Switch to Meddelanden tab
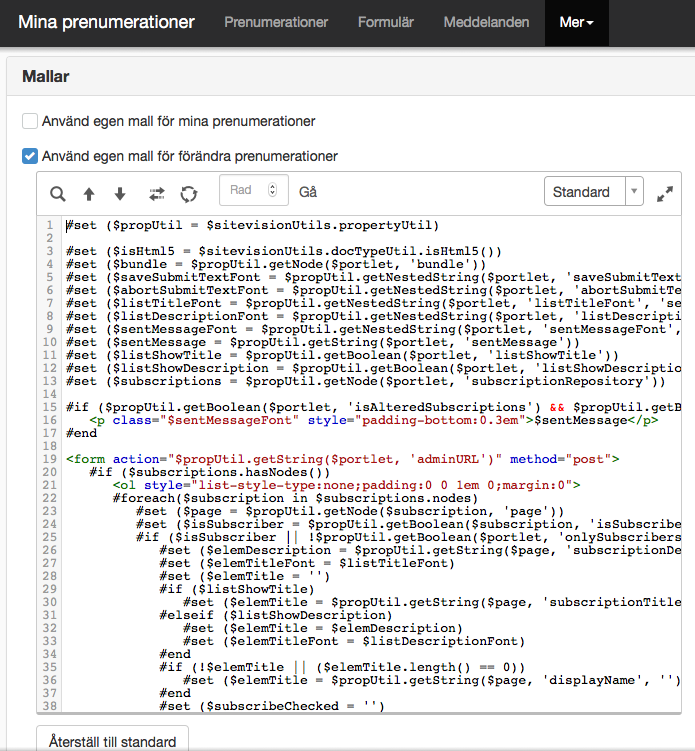 [x=486, y=23]
